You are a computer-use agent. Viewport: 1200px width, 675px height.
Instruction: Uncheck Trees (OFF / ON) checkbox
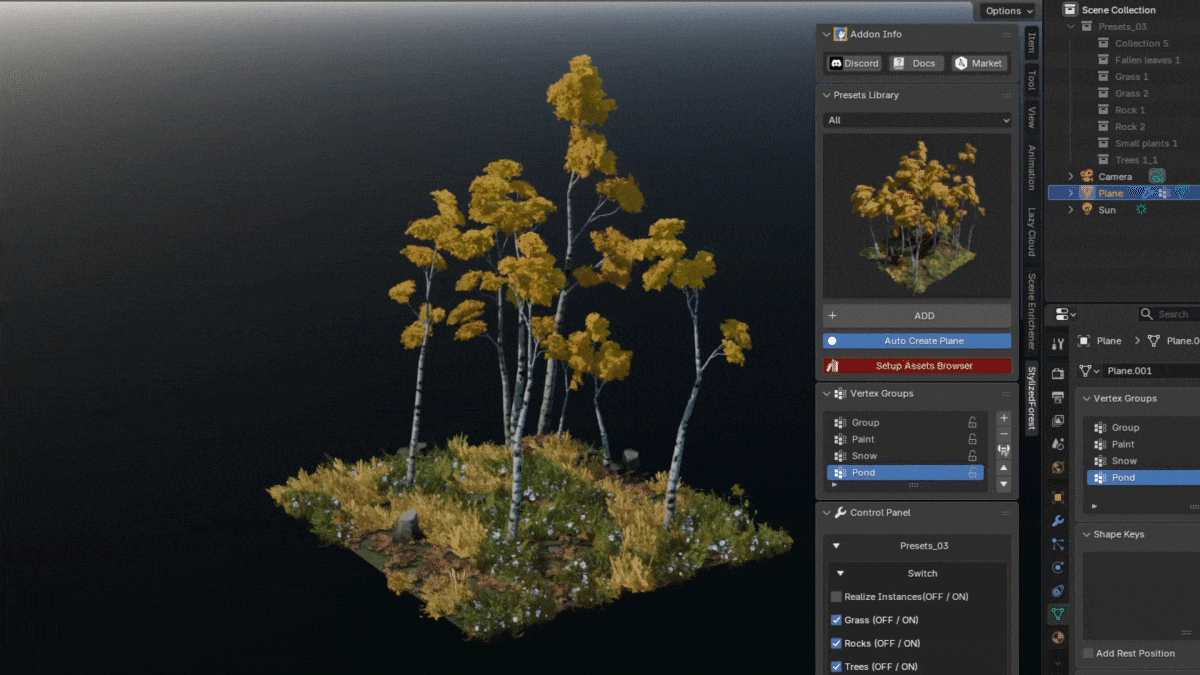[x=836, y=666]
